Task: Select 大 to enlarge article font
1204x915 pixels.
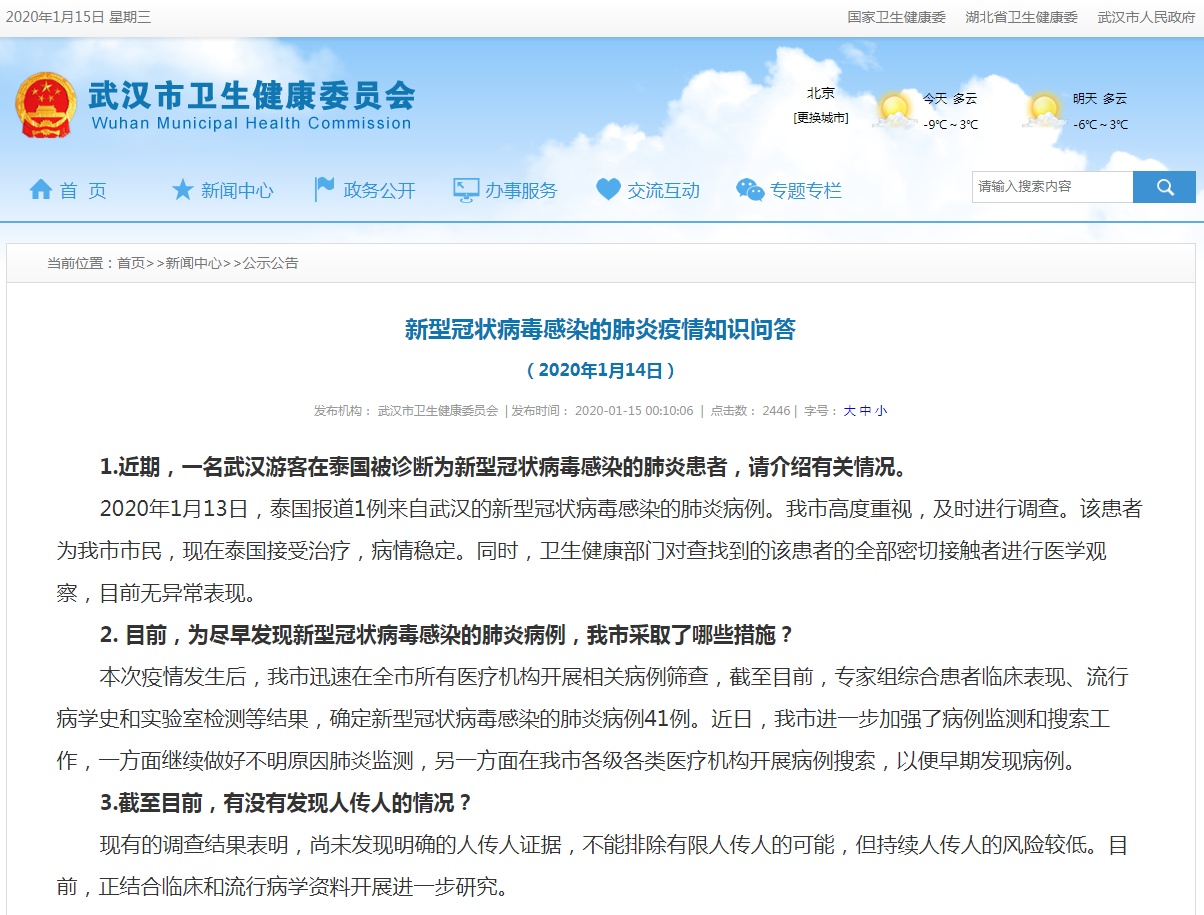Action: (849, 410)
